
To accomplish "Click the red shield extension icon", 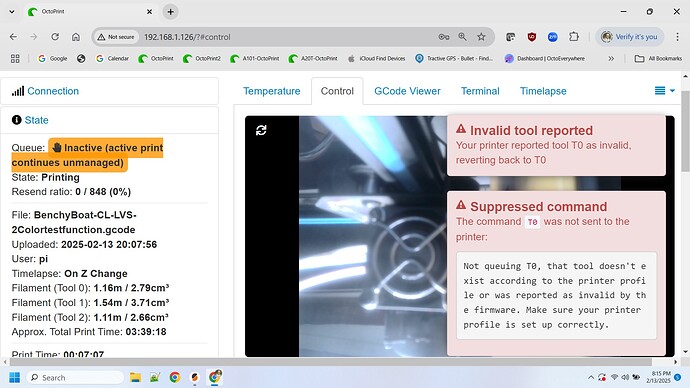I will pos(532,37).
